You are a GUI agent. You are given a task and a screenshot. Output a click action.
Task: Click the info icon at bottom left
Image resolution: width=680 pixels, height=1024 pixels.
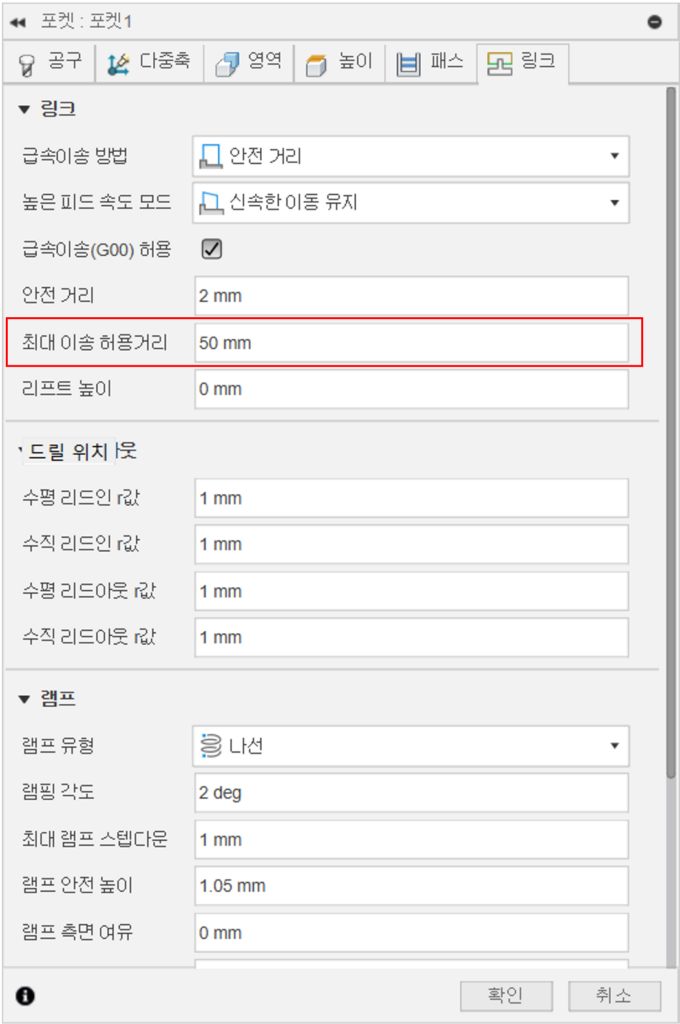coord(25,996)
